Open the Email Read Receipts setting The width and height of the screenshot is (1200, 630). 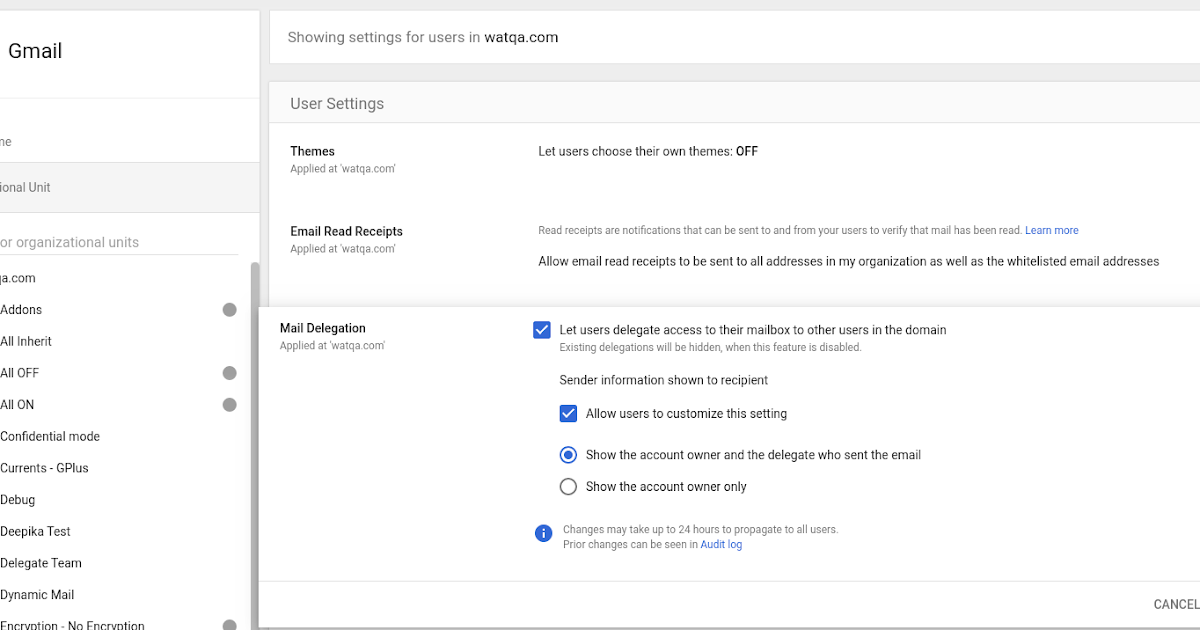pyautogui.click(x=346, y=230)
